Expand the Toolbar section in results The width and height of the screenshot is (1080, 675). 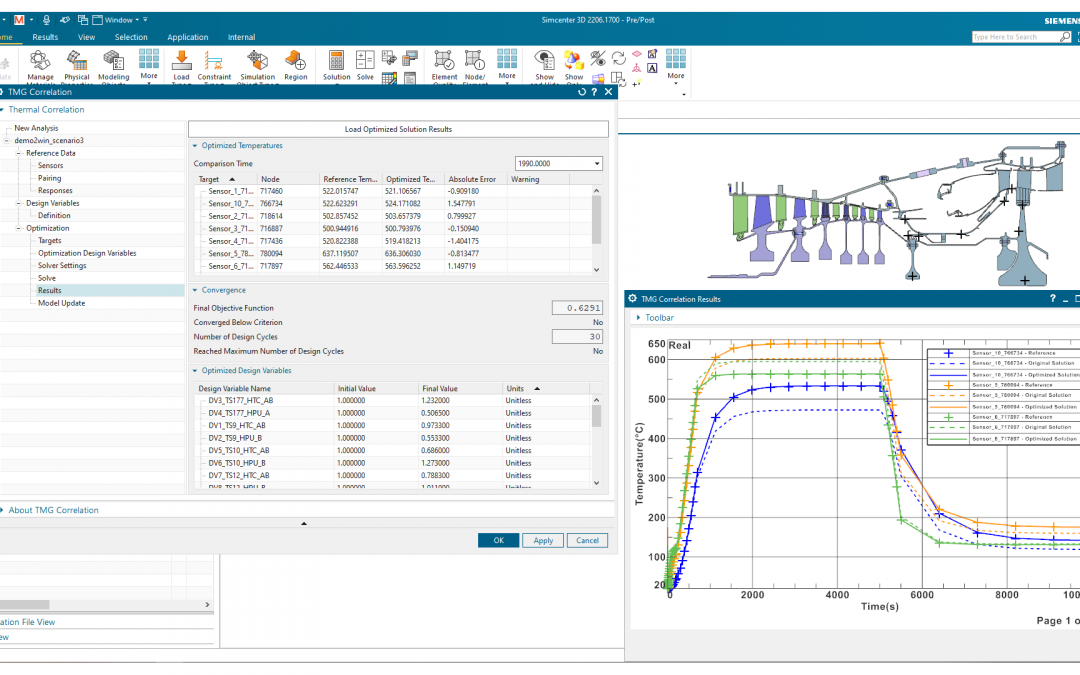coord(638,318)
